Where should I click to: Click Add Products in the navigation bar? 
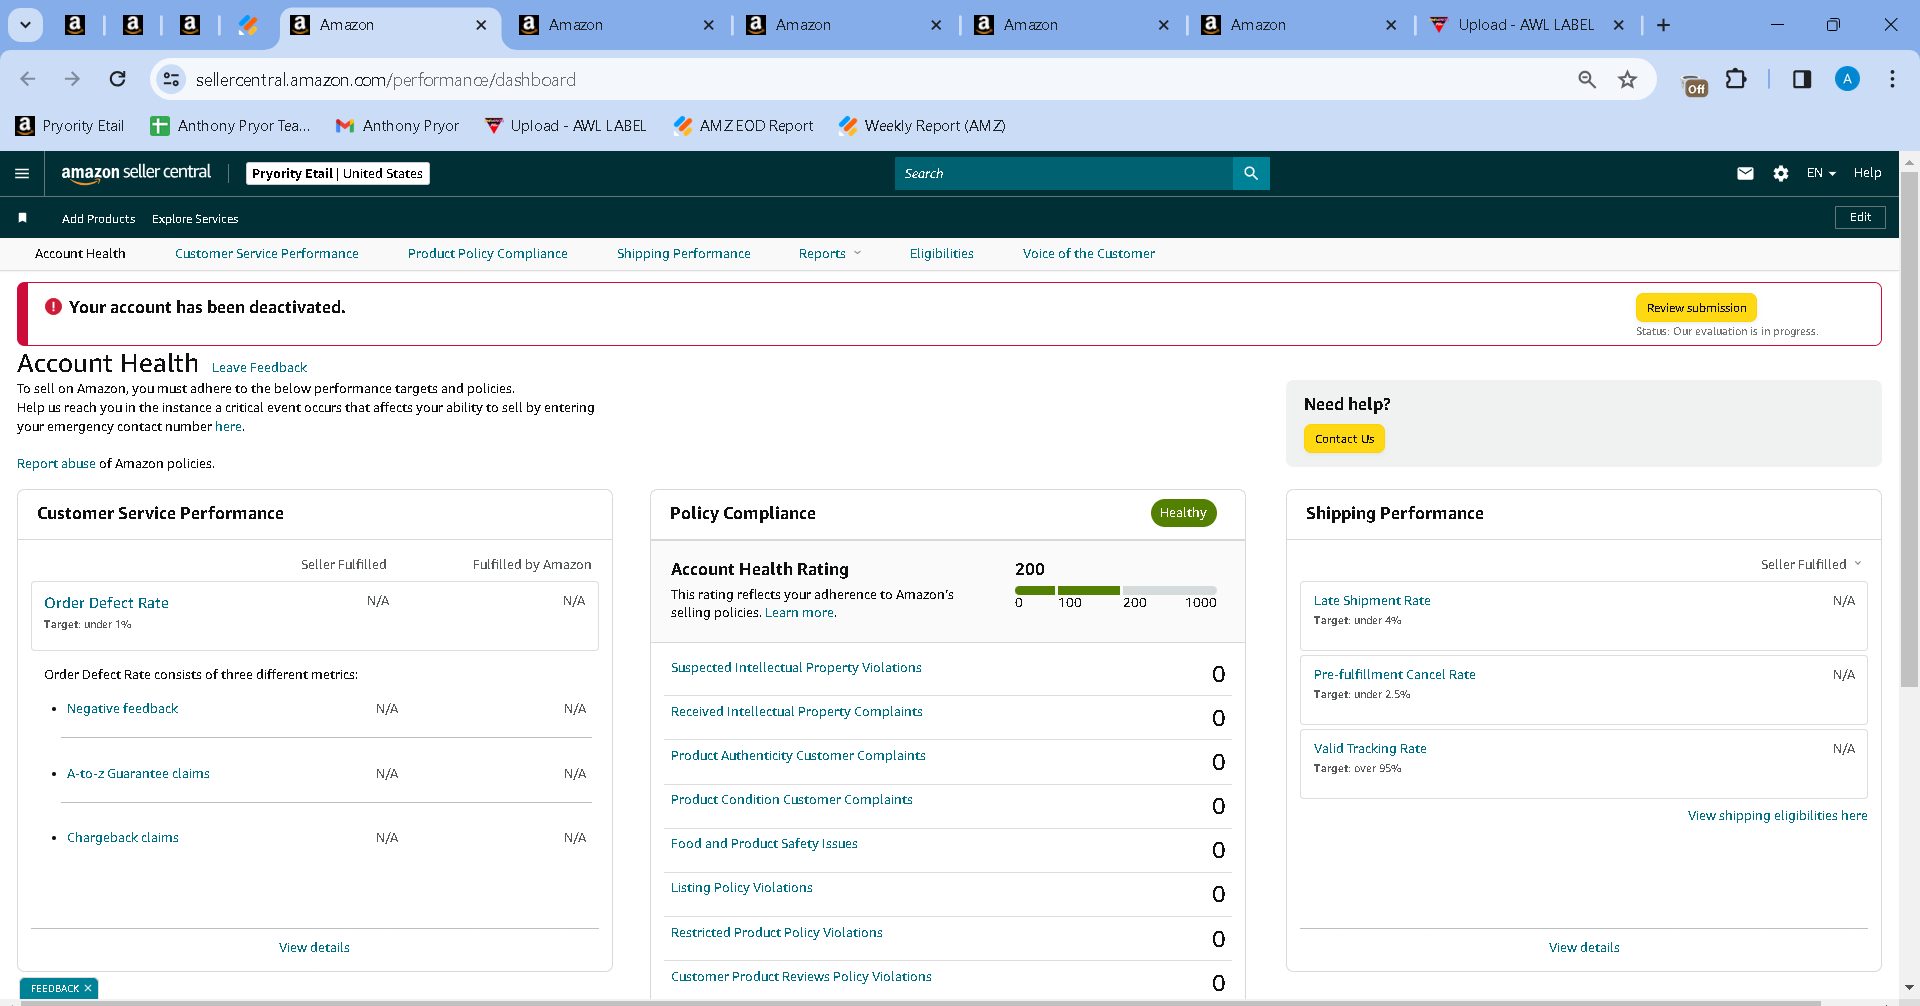click(98, 218)
